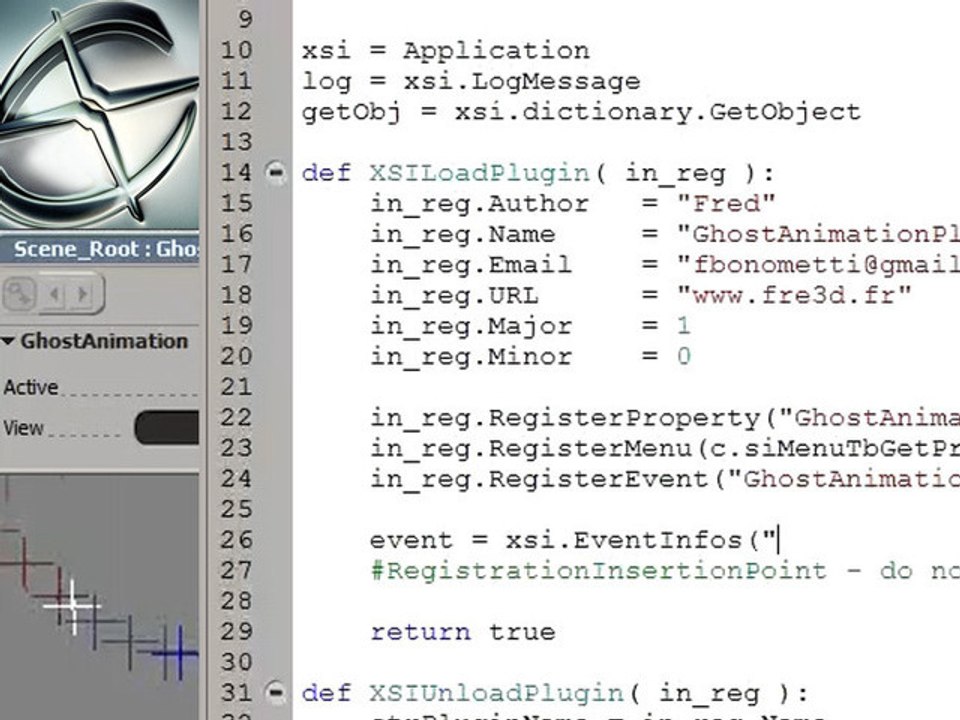The width and height of the screenshot is (960, 720).
Task: Collapse the GhostAnimation property section
Action: coord(8,341)
